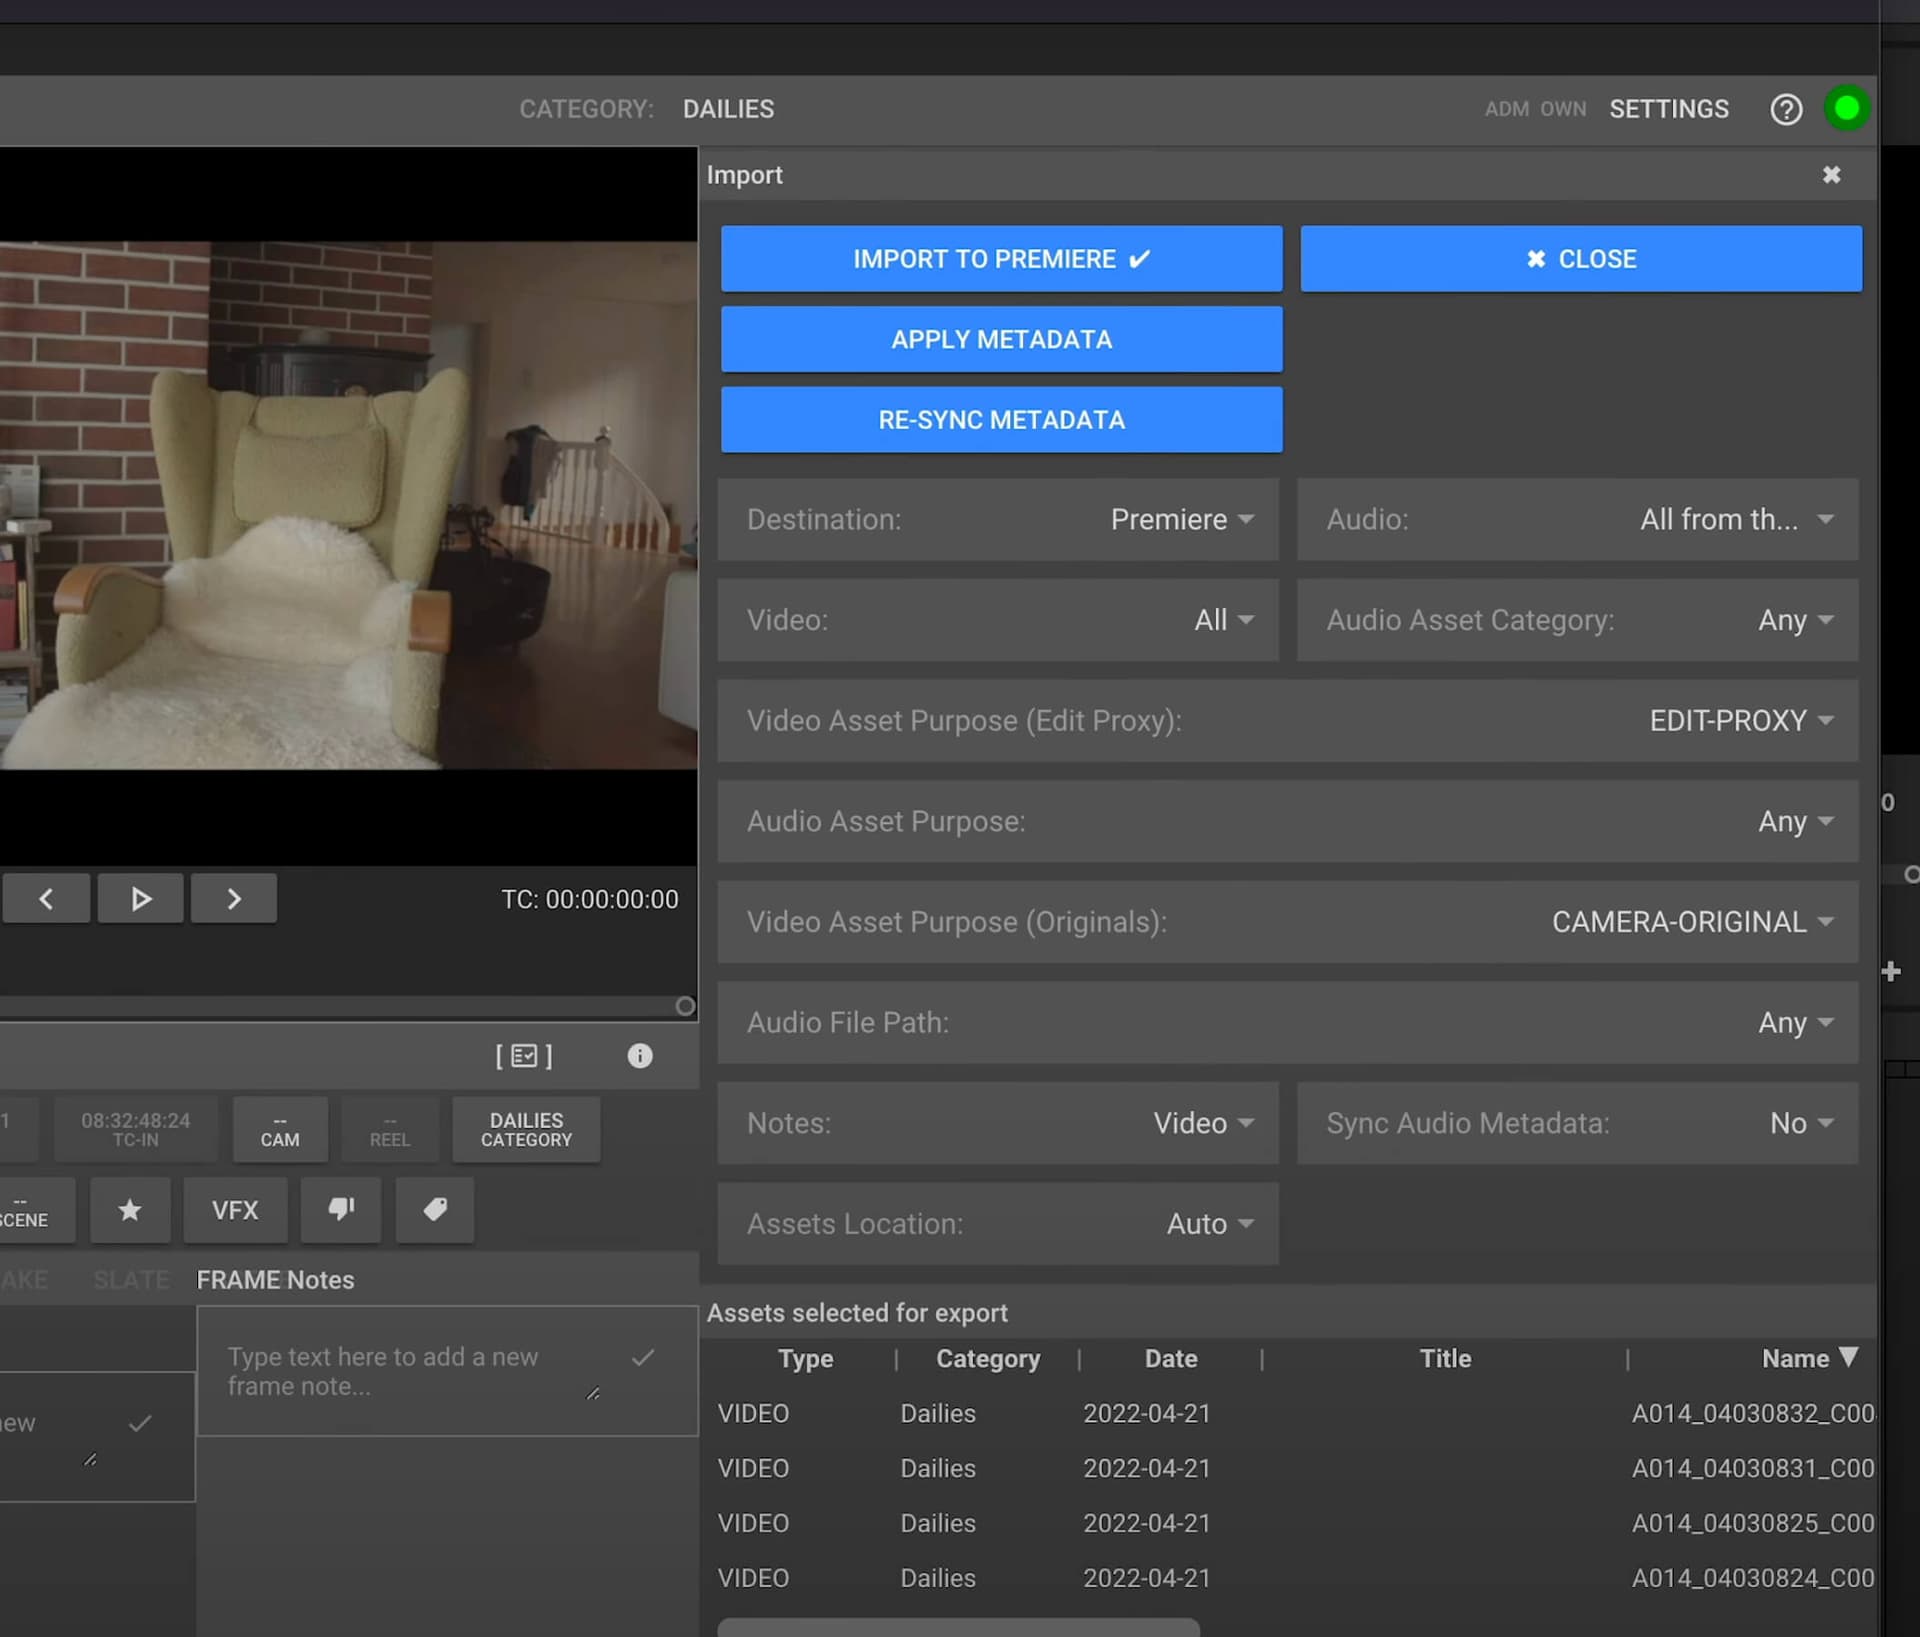This screenshot has width=1920, height=1637.
Task: Open Audio File Path dropdown
Action: 1288,1022
